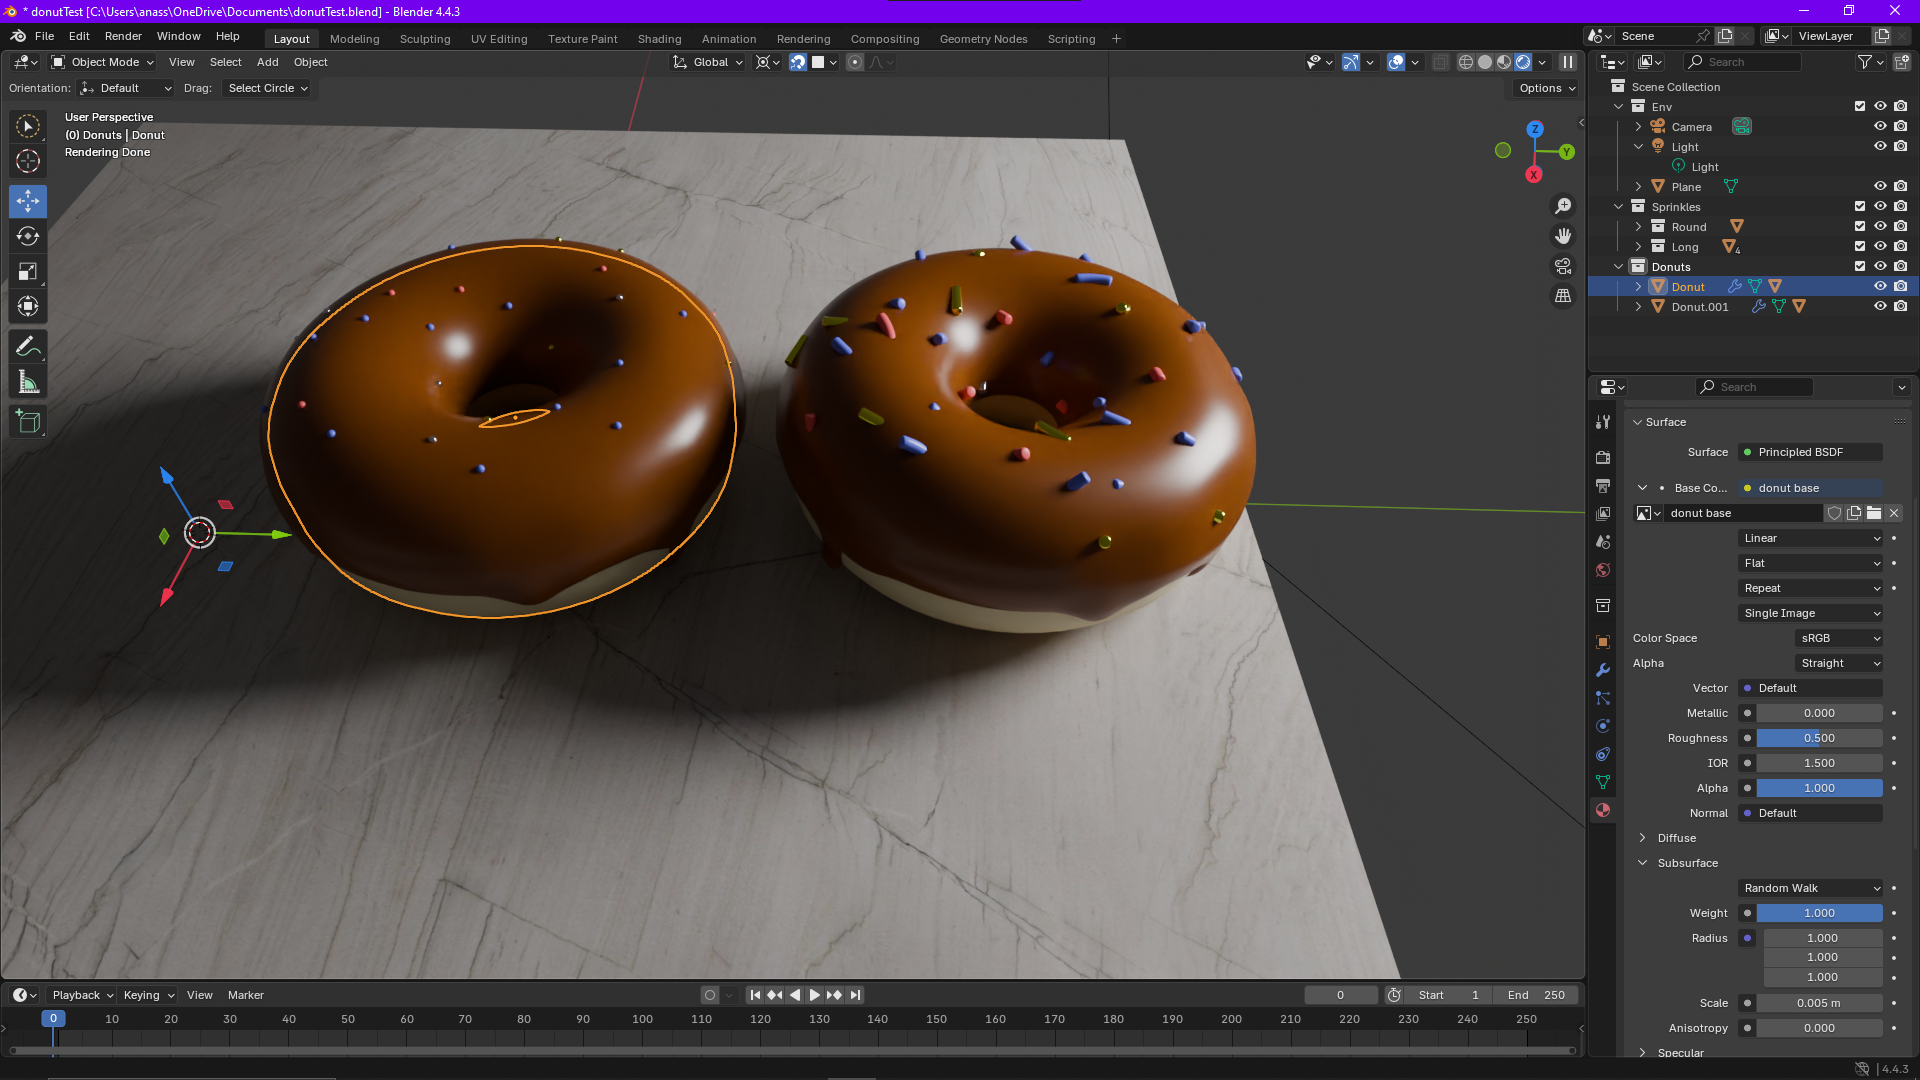Image resolution: width=1920 pixels, height=1080 pixels.
Task: Open the Output properties tab
Action: pos(1603,485)
